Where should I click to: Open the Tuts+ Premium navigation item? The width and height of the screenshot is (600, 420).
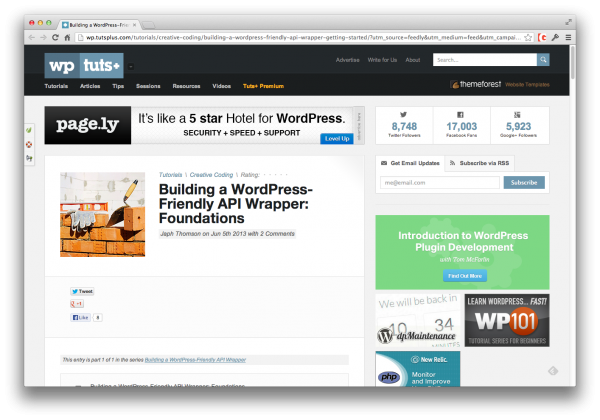[x=263, y=86]
